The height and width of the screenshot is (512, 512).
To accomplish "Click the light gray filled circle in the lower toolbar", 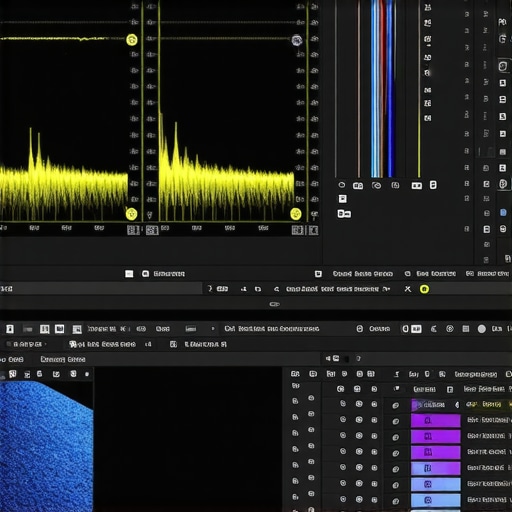I will [481, 329].
